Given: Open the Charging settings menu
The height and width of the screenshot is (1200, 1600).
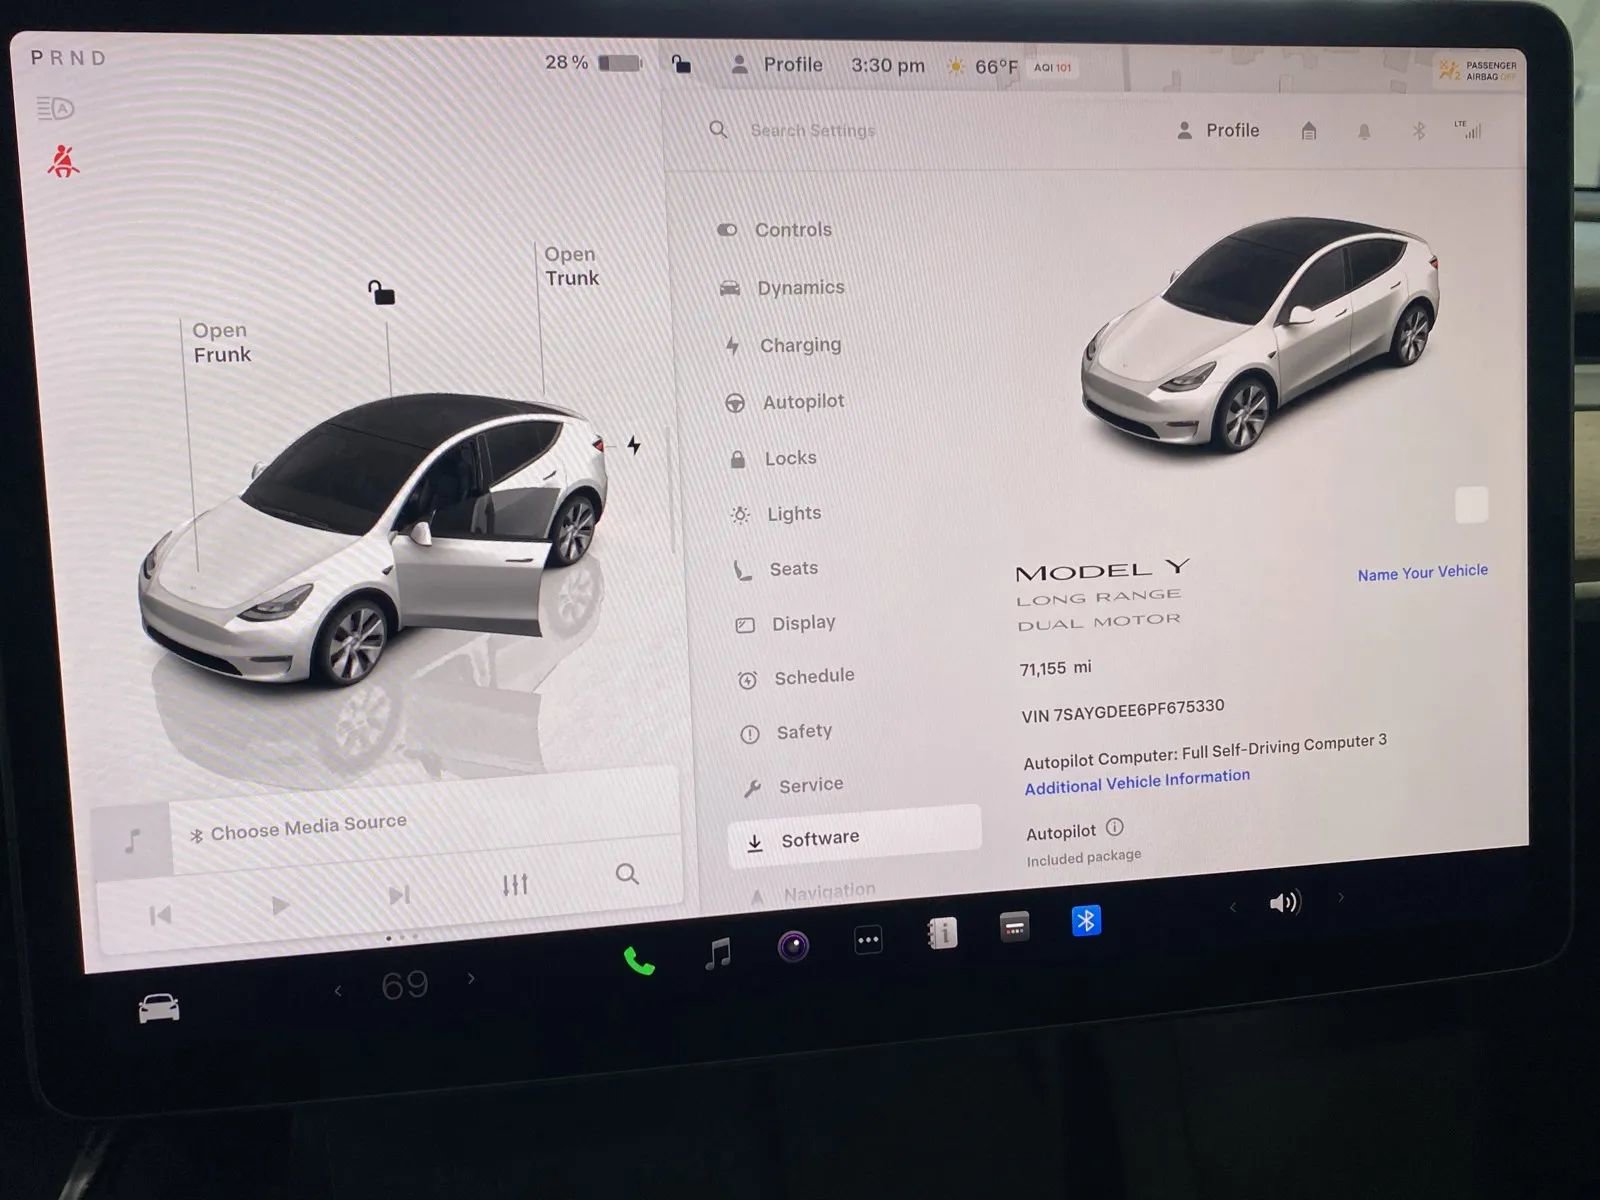Looking at the screenshot, I should tap(784, 345).
